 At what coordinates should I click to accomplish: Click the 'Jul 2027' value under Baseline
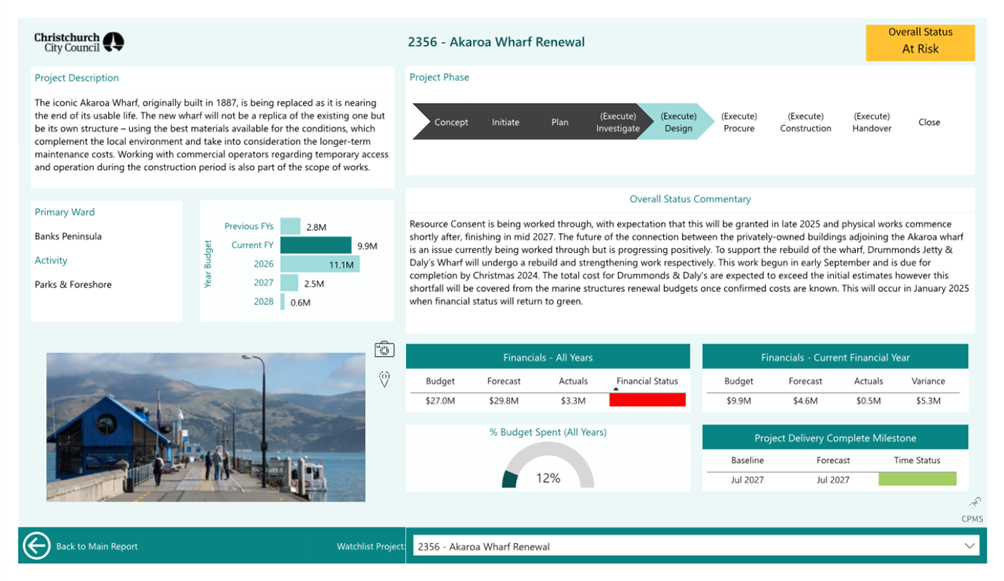(x=747, y=479)
